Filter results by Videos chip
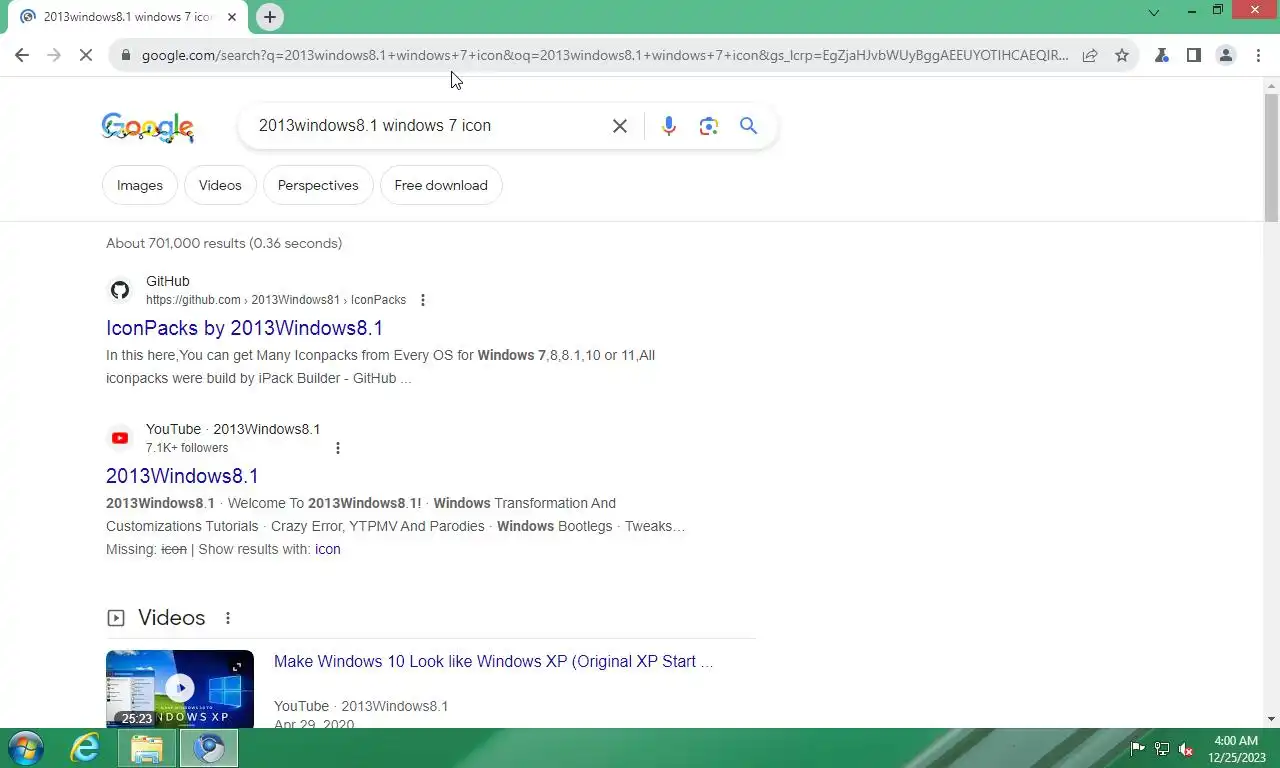The image size is (1280, 768). pyautogui.click(x=220, y=185)
